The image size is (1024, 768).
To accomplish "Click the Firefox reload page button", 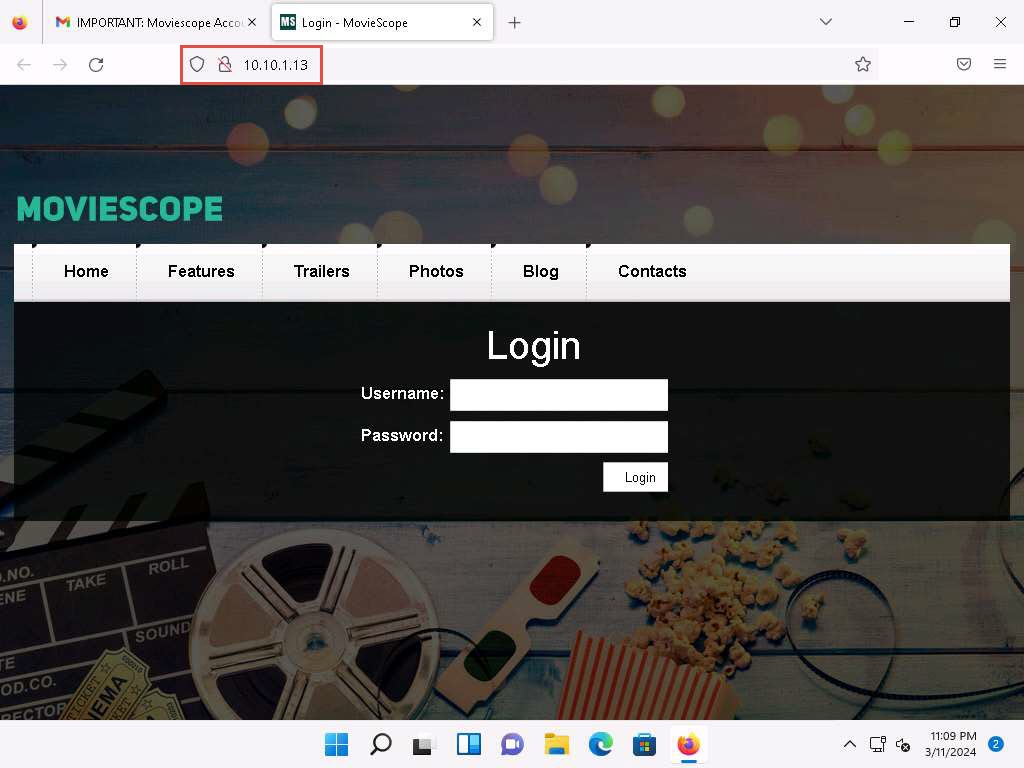I will pos(96,65).
